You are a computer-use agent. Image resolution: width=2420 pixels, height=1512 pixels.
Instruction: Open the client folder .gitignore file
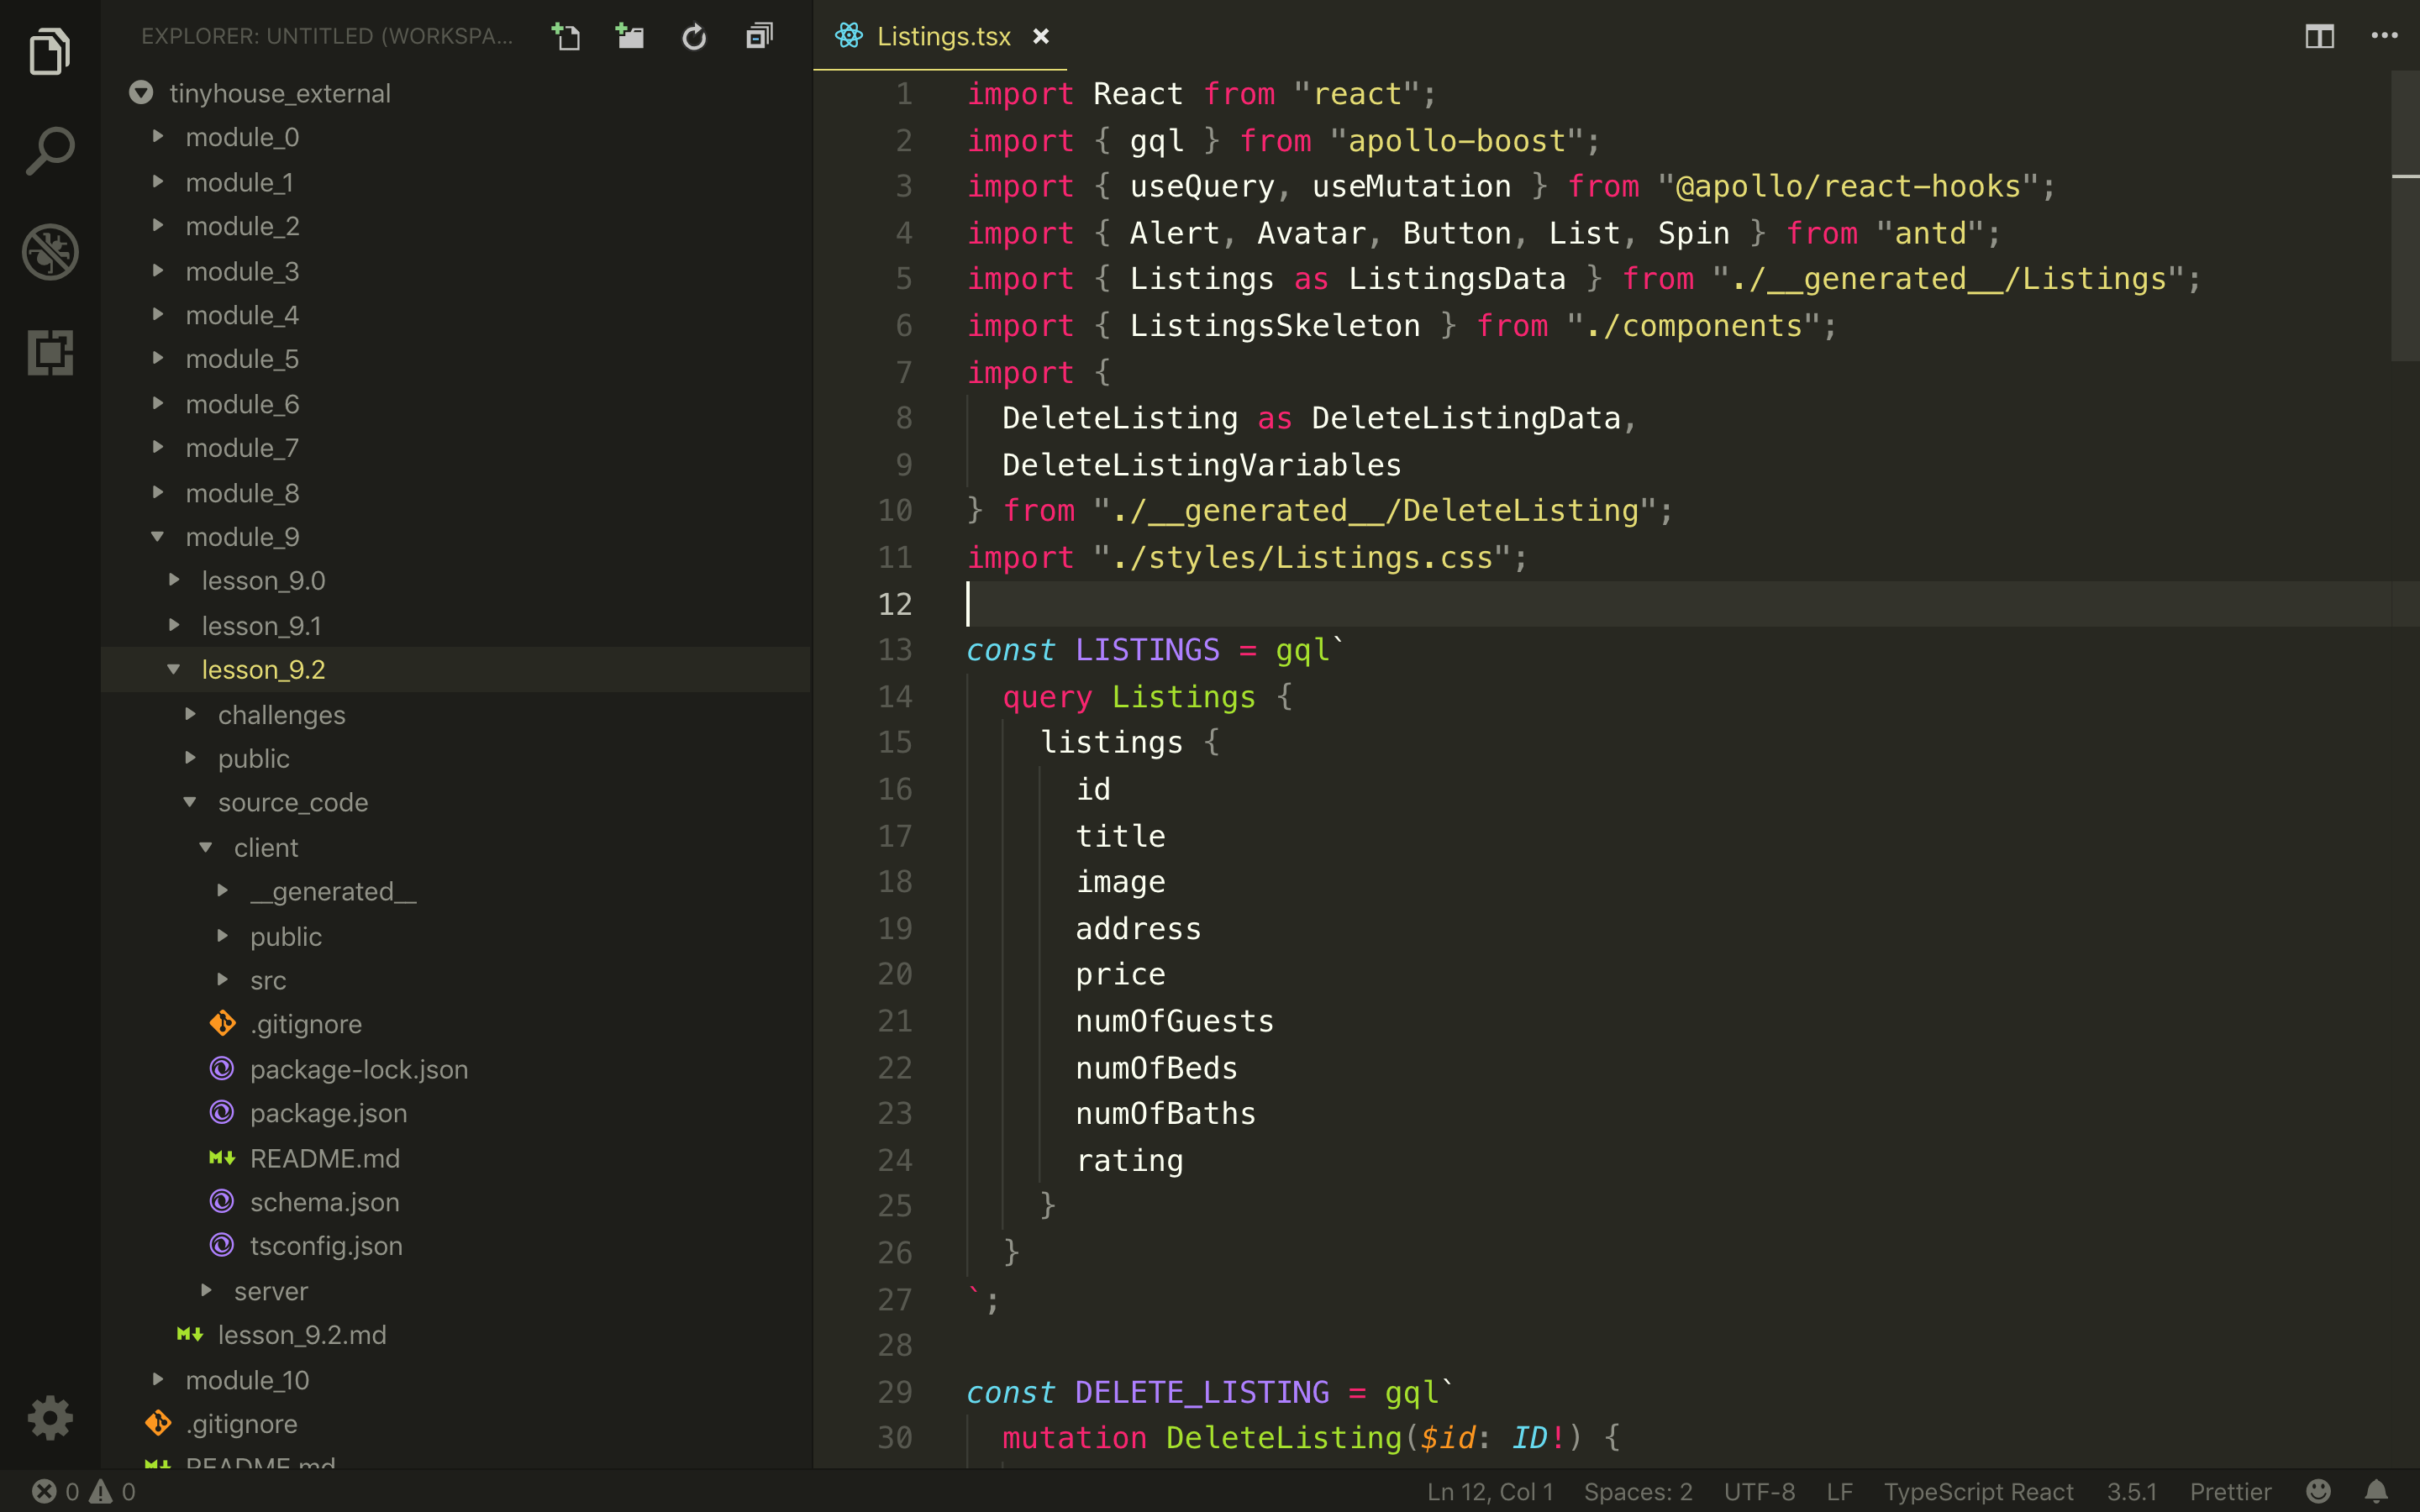306,1024
